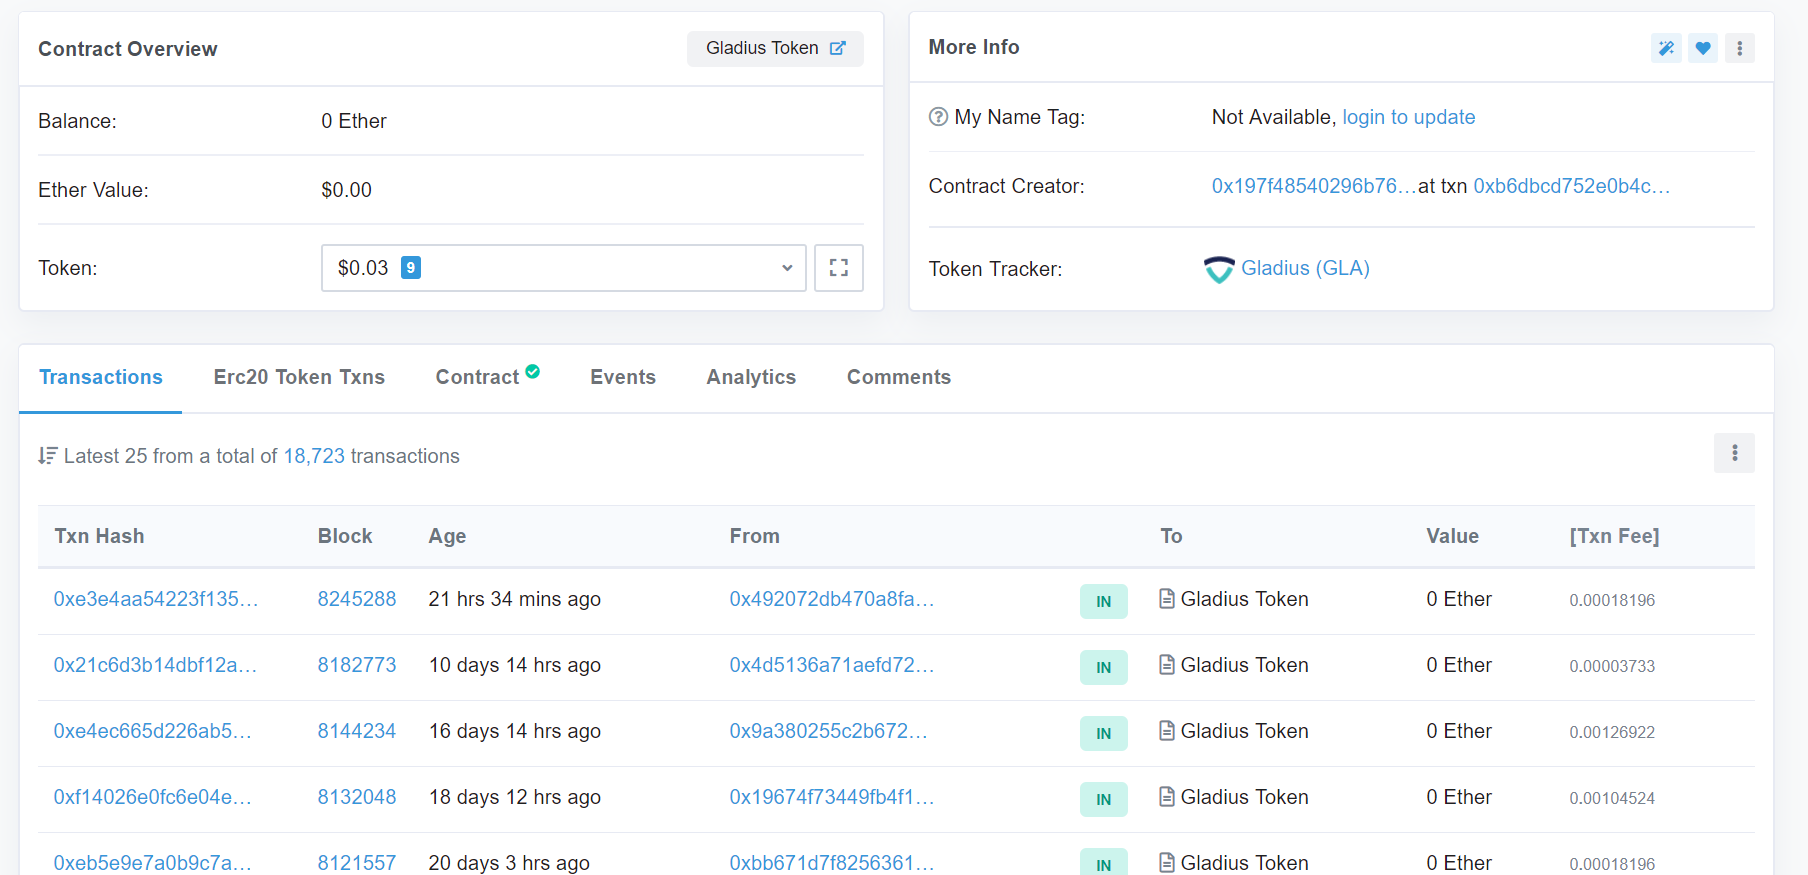Image resolution: width=1808 pixels, height=875 pixels.
Task: Click the fullscreen token view icon
Action: point(838,268)
